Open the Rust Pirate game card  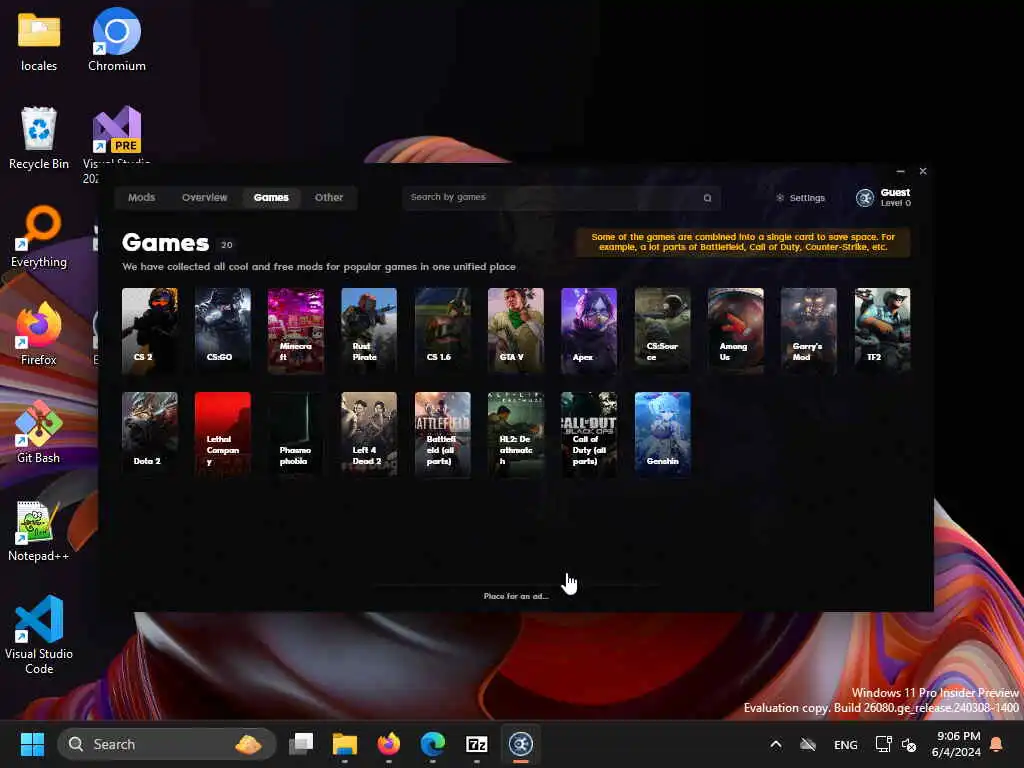[x=369, y=330]
